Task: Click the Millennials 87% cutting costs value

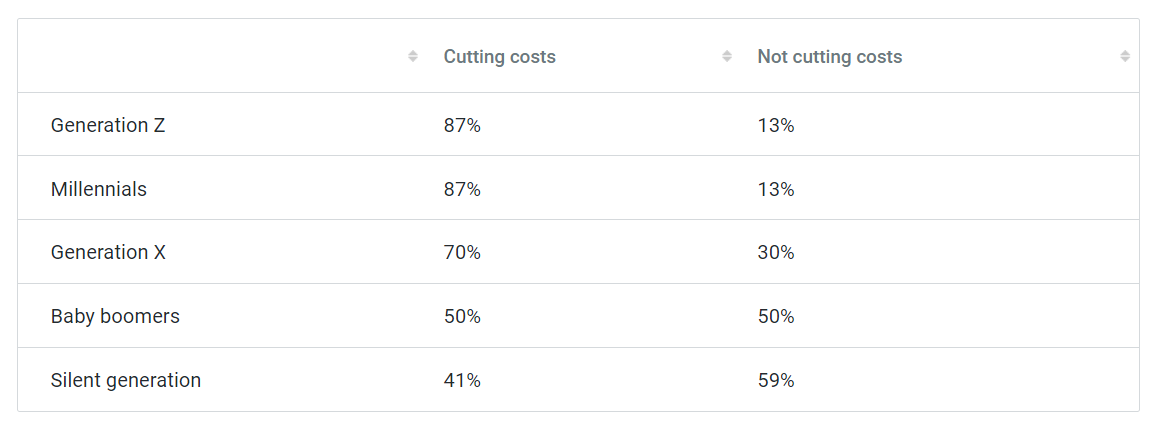Action: [x=462, y=189]
